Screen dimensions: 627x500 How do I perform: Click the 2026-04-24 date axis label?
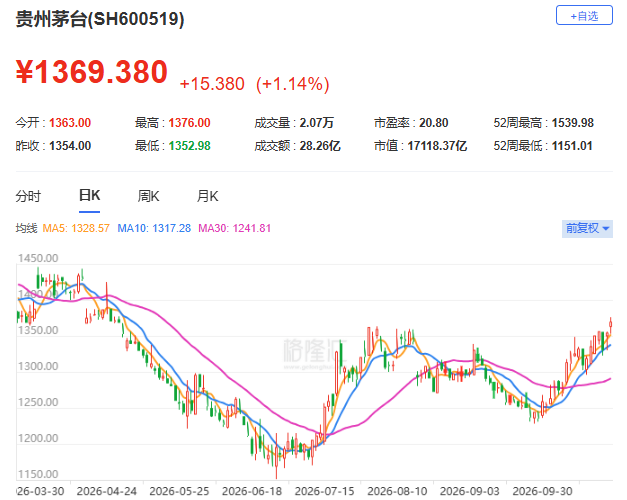coord(107,491)
